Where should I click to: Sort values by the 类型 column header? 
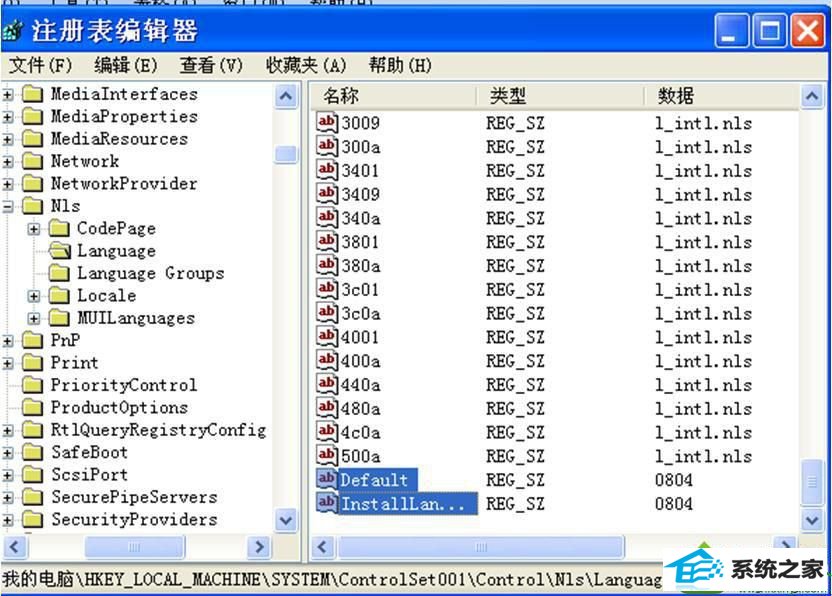point(560,96)
